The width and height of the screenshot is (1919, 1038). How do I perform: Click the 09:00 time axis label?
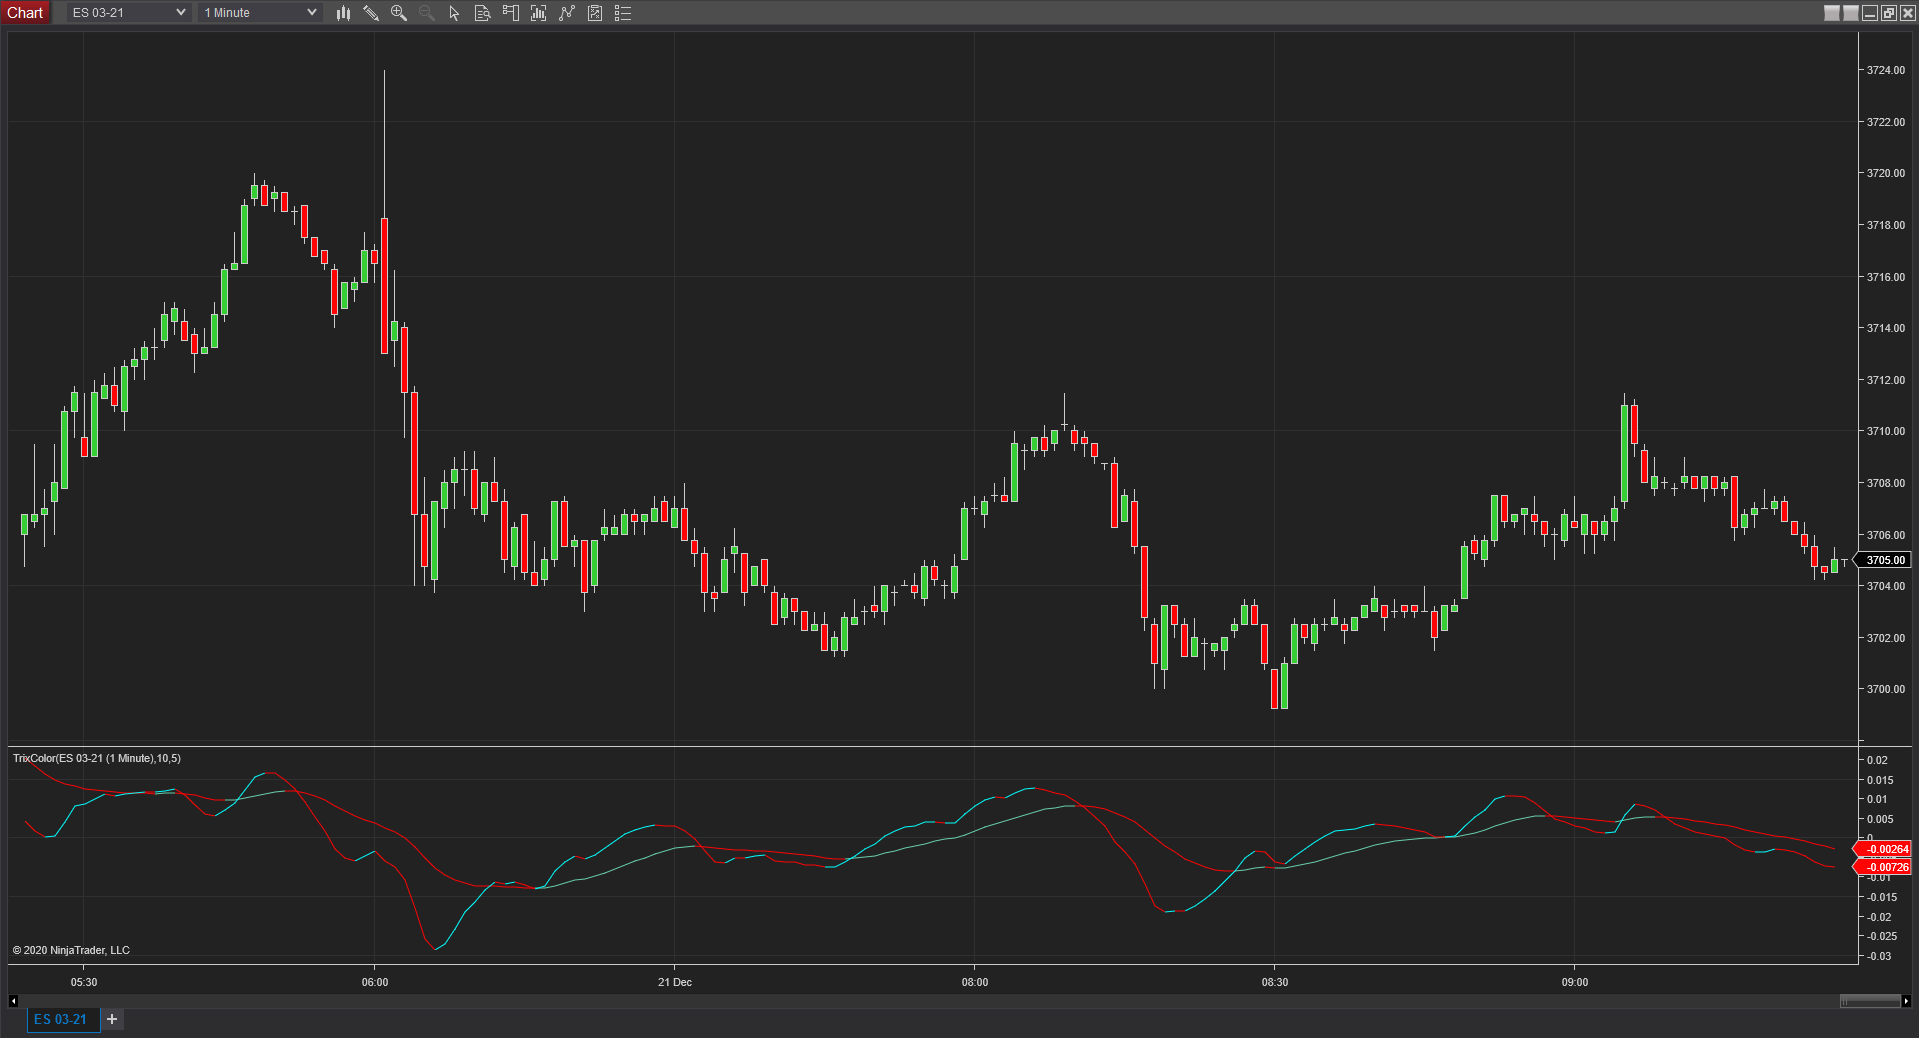[1575, 982]
